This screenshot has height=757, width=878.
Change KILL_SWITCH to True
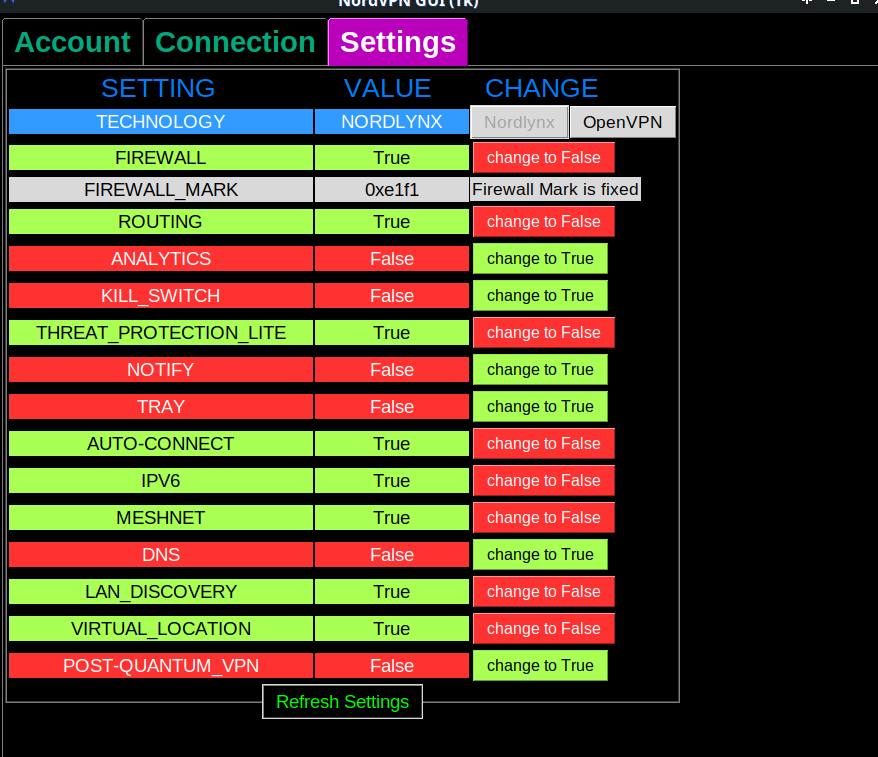(540, 296)
